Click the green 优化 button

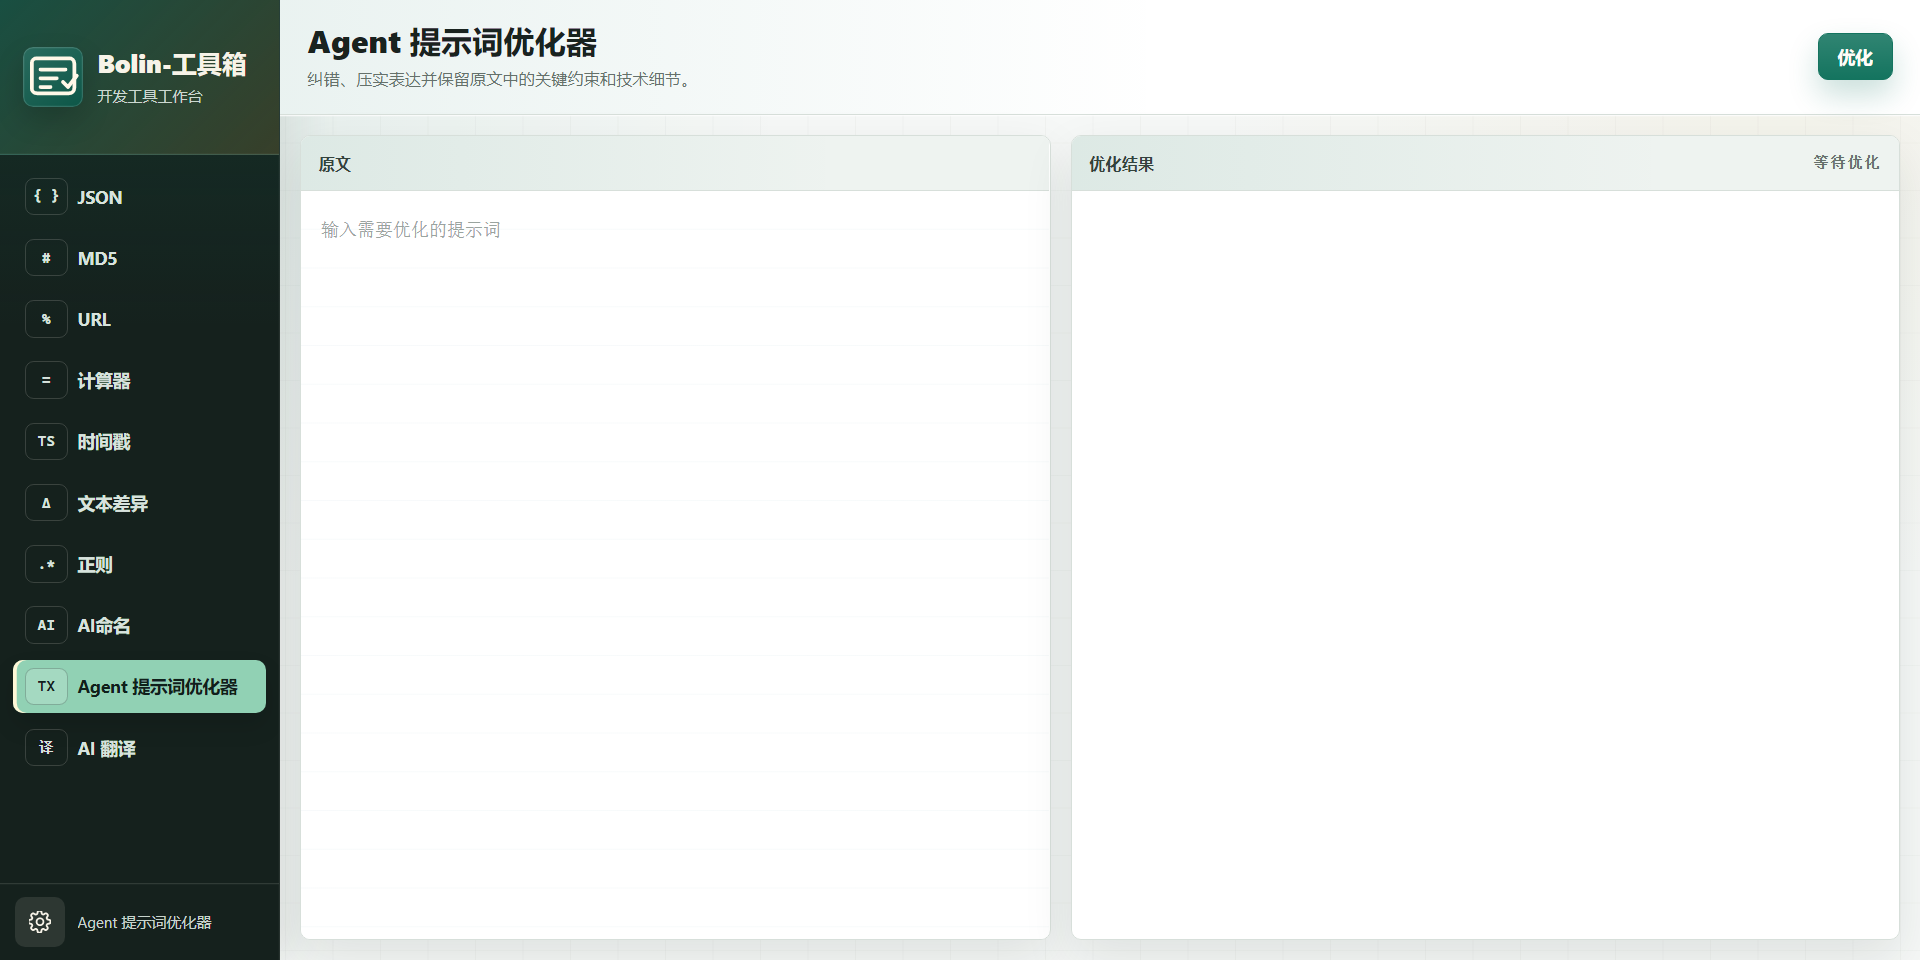tap(1855, 57)
